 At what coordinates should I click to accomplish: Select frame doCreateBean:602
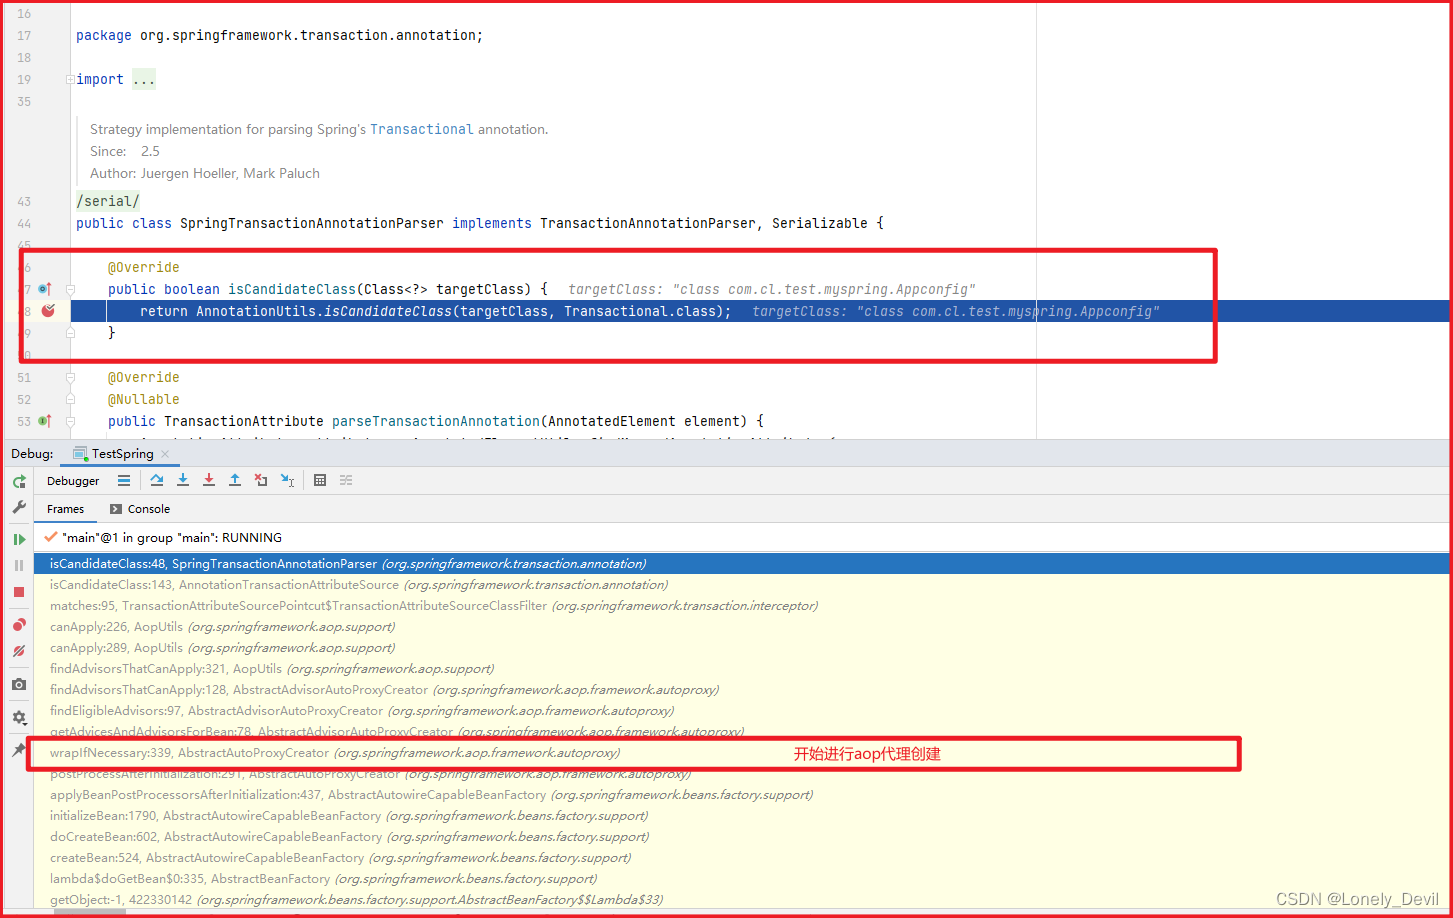[741, 837]
